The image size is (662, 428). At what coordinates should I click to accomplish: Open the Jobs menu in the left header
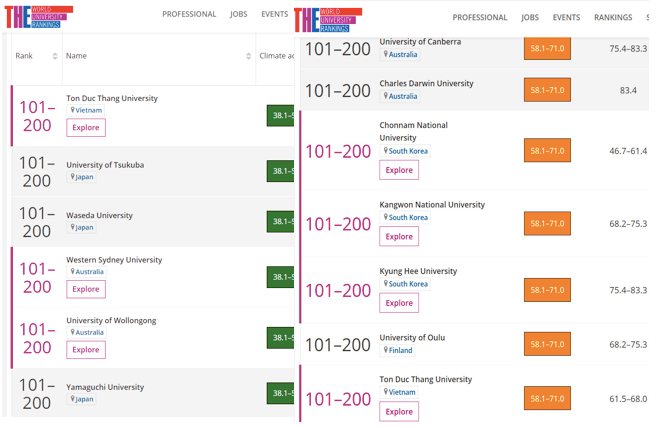[x=238, y=14]
